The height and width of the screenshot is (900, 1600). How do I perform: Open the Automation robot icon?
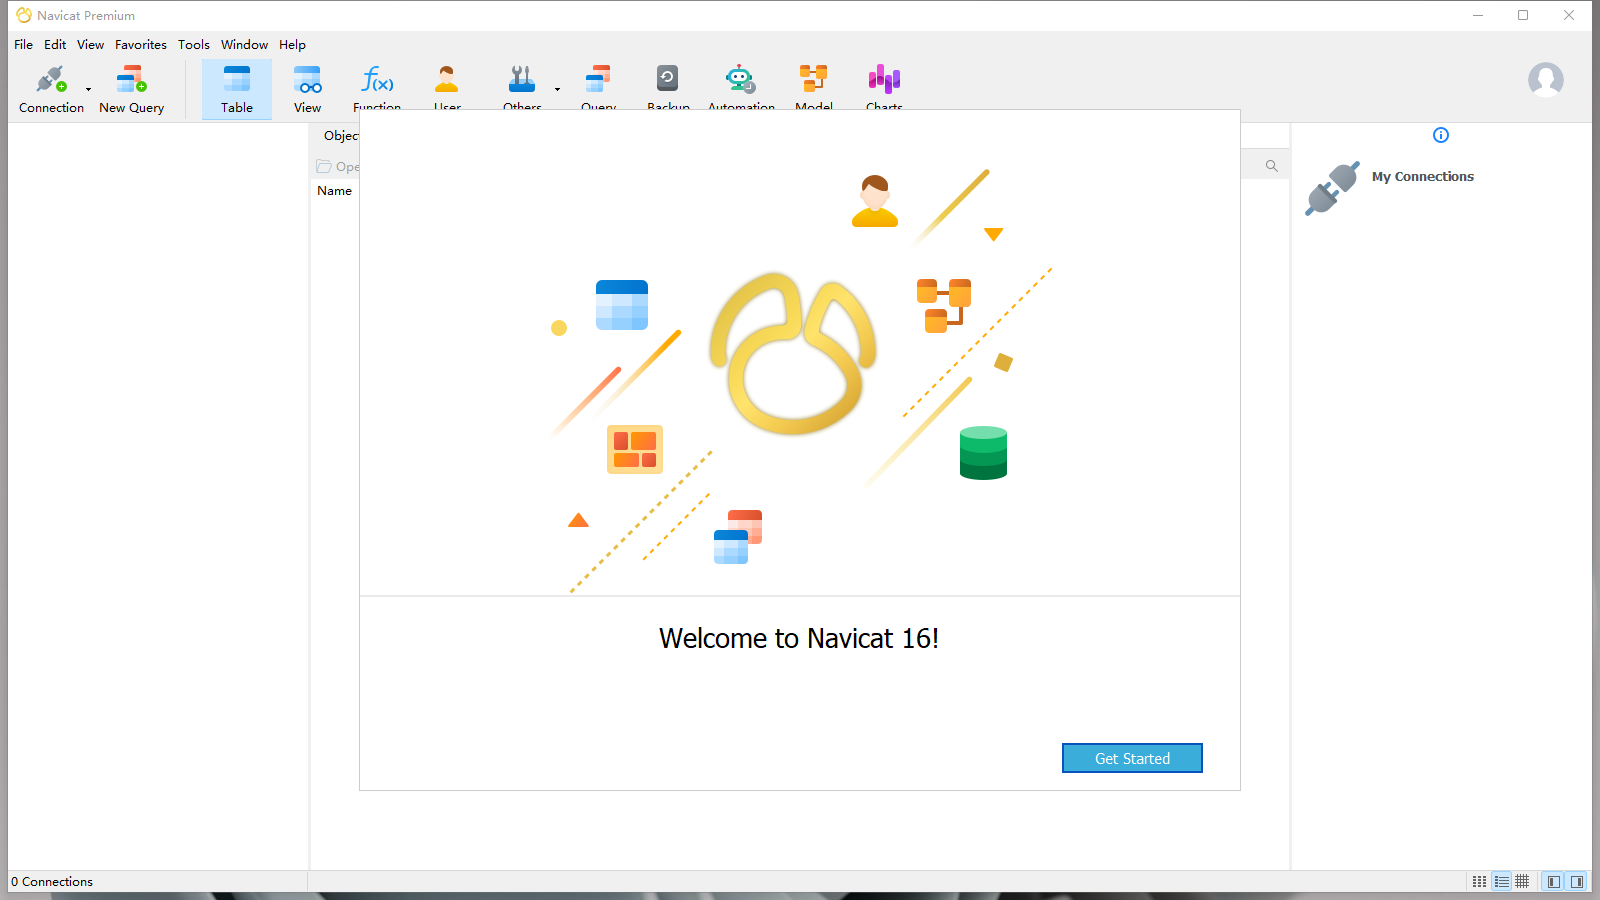[740, 79]
